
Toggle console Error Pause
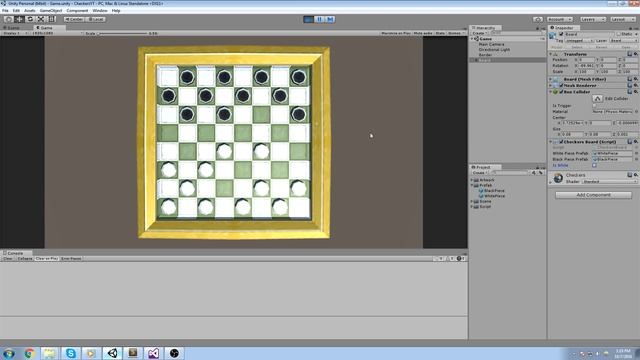click(71, 259)
